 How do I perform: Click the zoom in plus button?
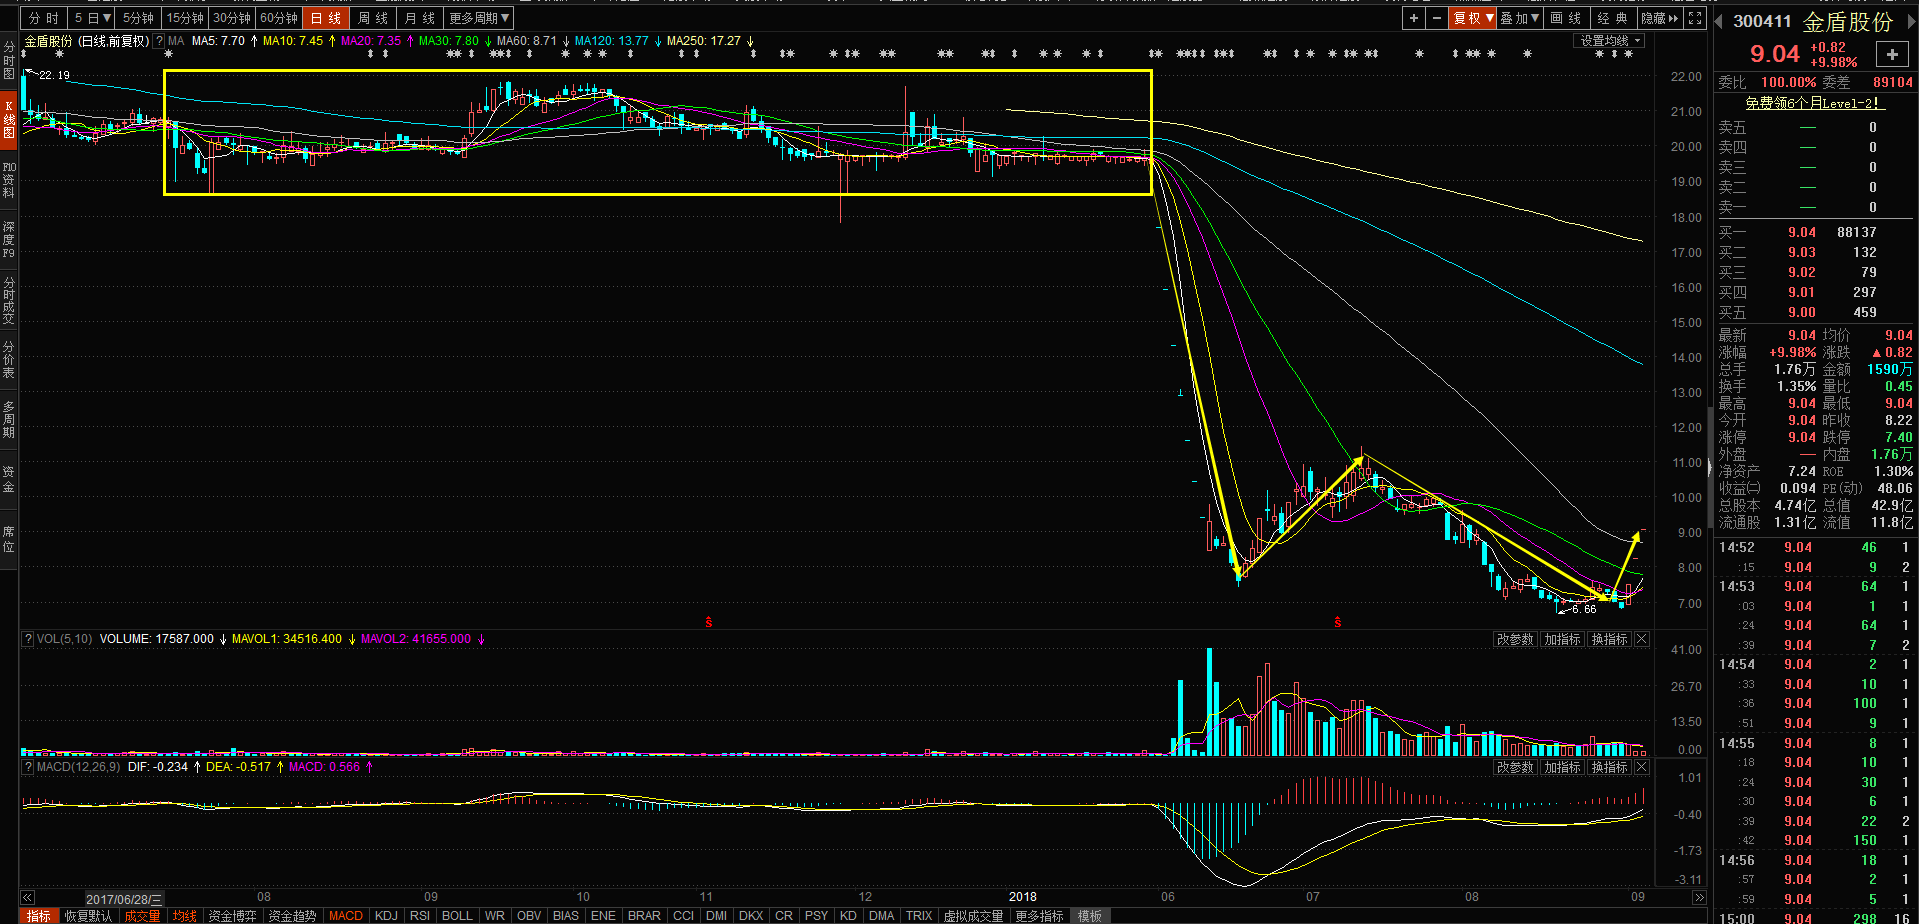1413,18
